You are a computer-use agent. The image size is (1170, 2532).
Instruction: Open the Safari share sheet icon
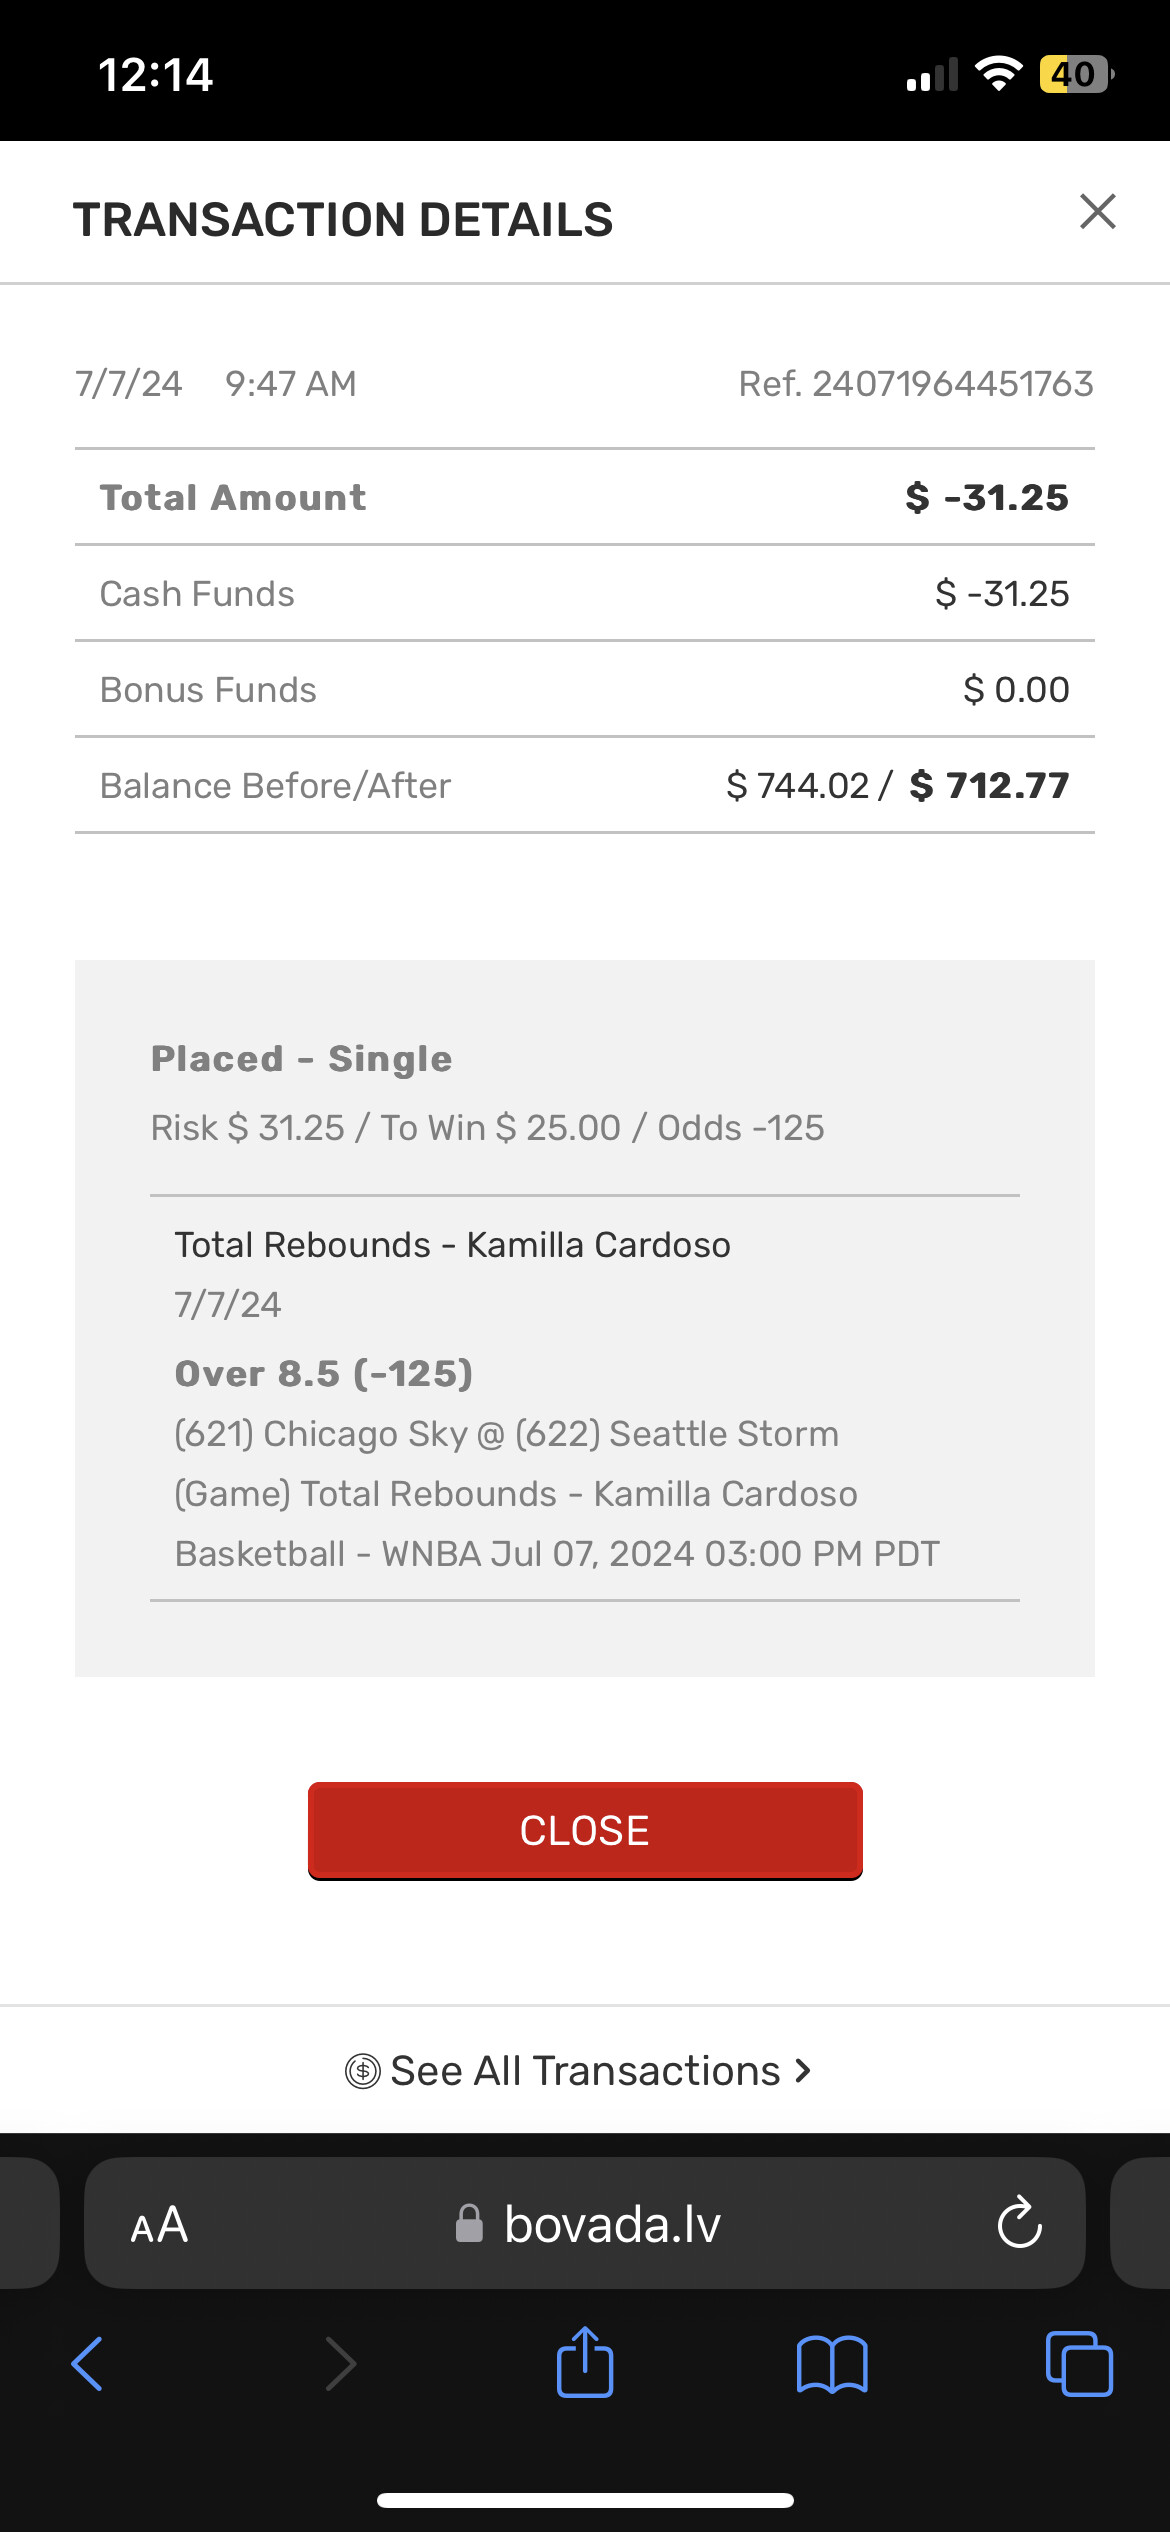[x=585, y=2362]
